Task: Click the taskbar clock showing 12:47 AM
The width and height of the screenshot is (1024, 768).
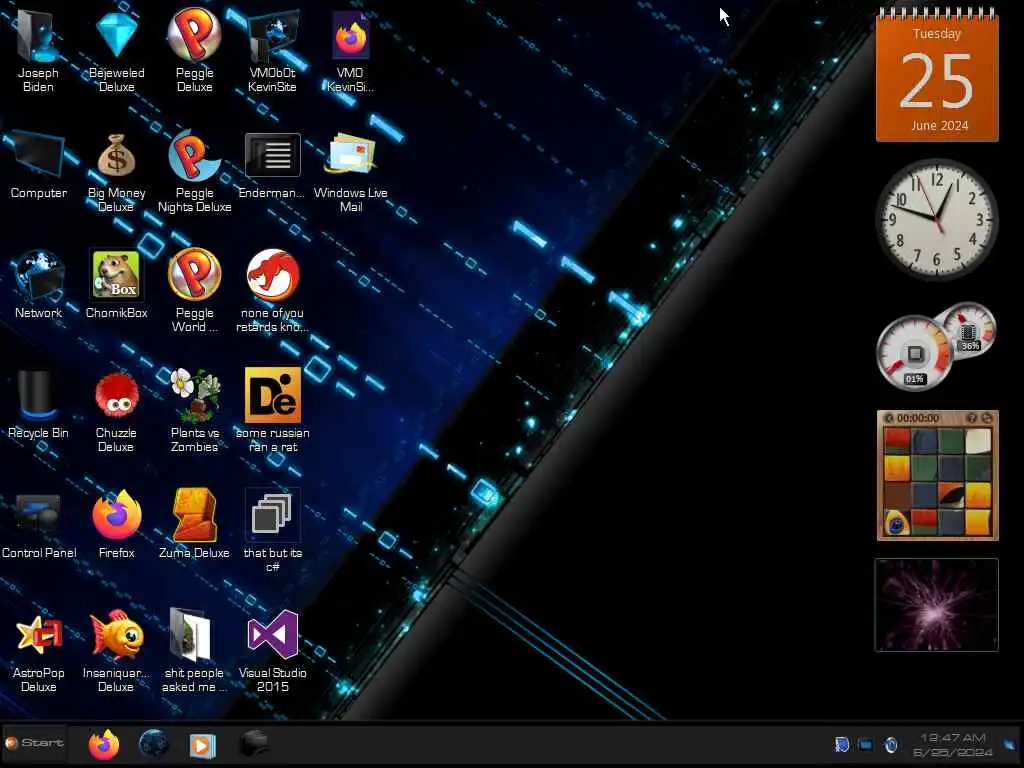Action: pyautogui.click(x=953, y=744)
